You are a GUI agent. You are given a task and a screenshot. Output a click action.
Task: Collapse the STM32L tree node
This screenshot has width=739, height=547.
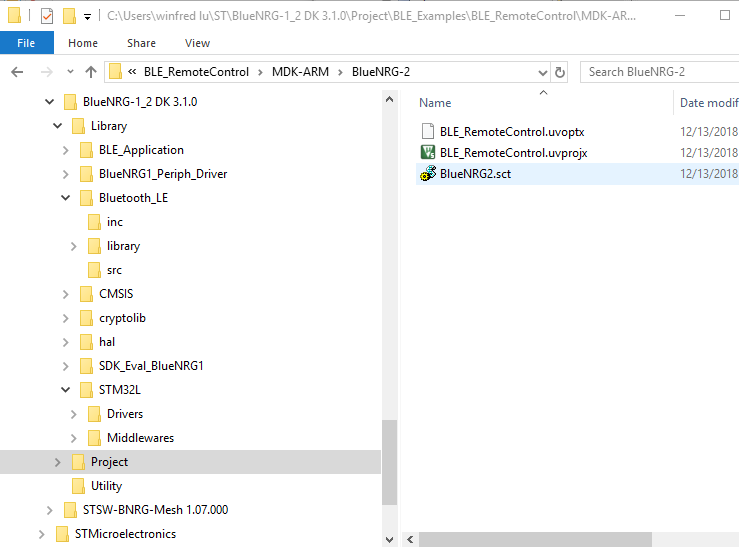tap(66, 390)
